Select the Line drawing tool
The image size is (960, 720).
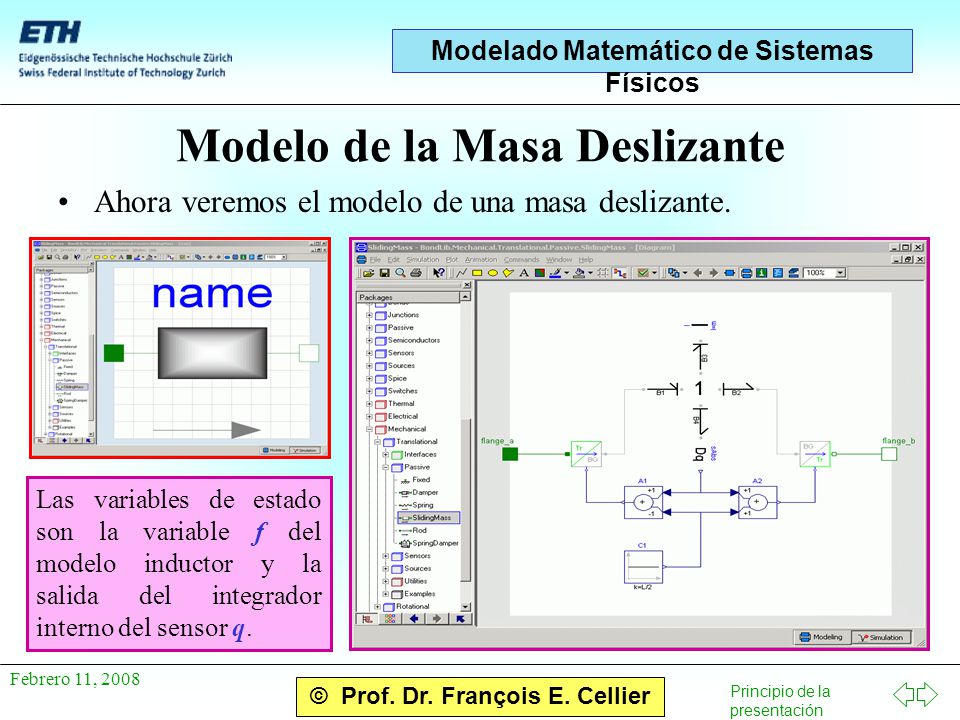(x=461, y=273)
